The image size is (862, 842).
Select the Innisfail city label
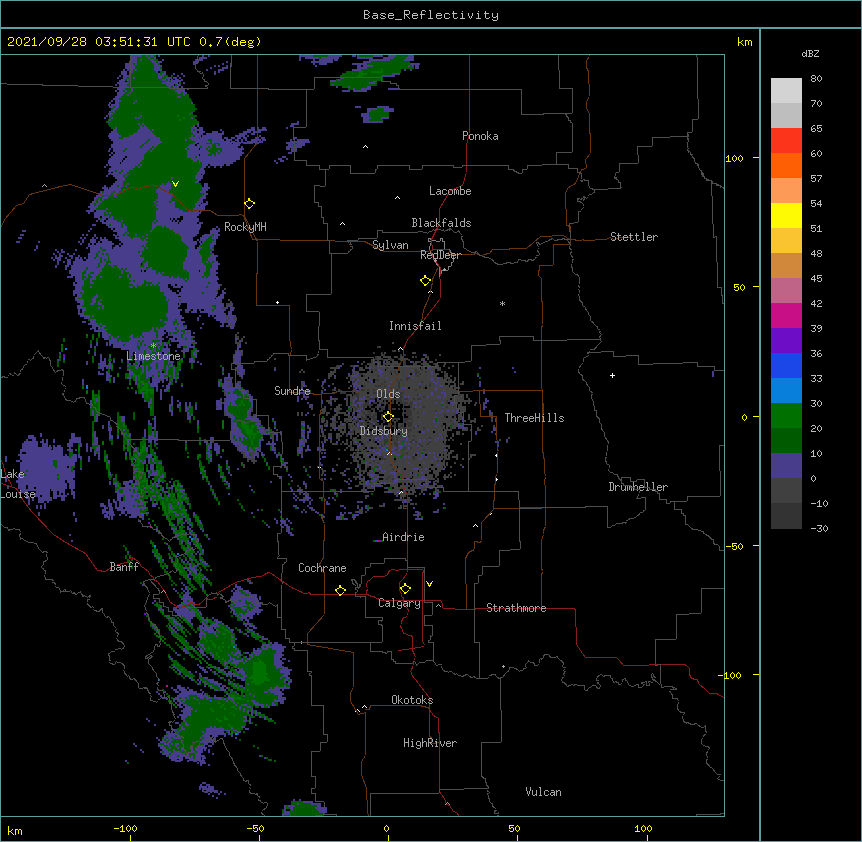415,326
